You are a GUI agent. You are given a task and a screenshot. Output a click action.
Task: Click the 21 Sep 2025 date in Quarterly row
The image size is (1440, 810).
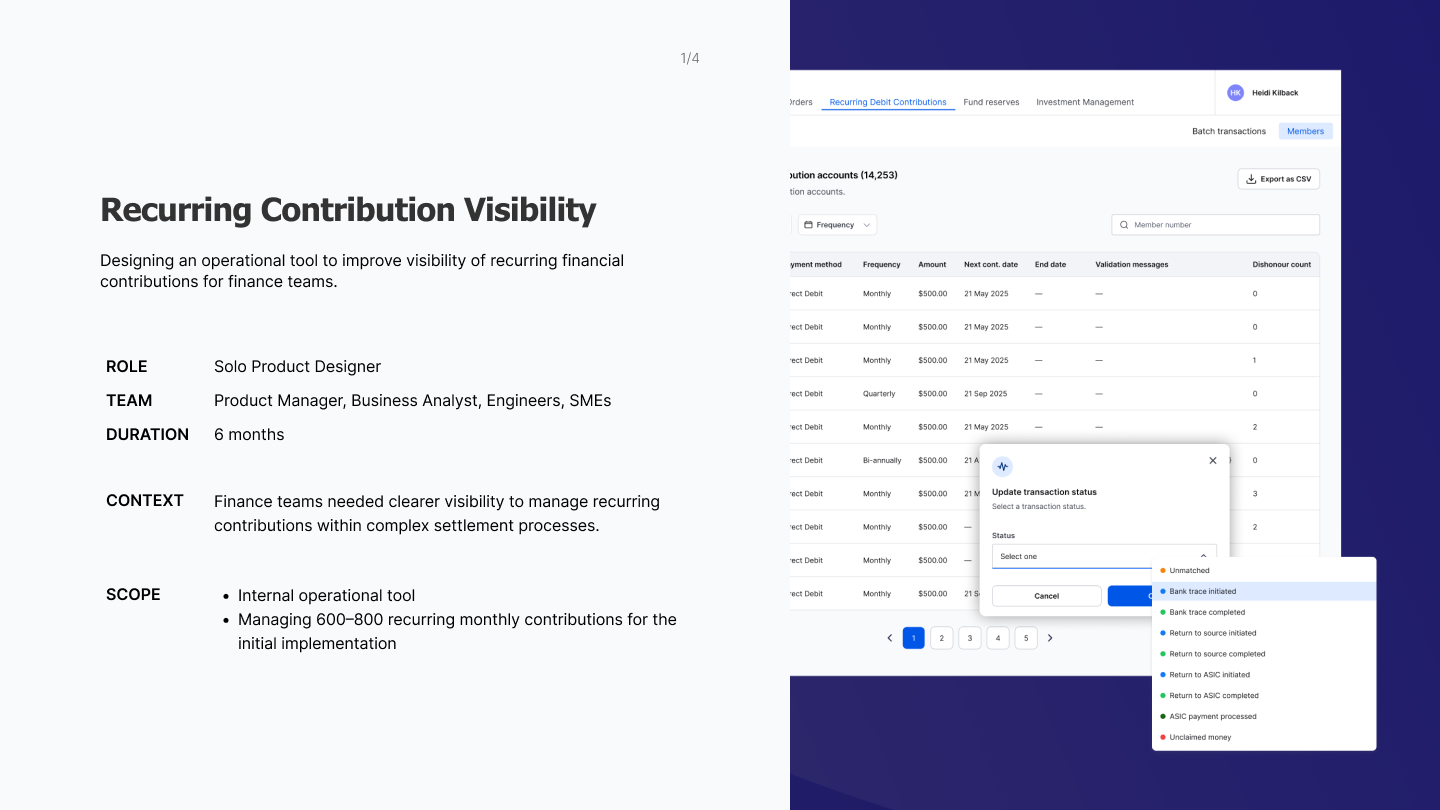click(x=986, y=394)
